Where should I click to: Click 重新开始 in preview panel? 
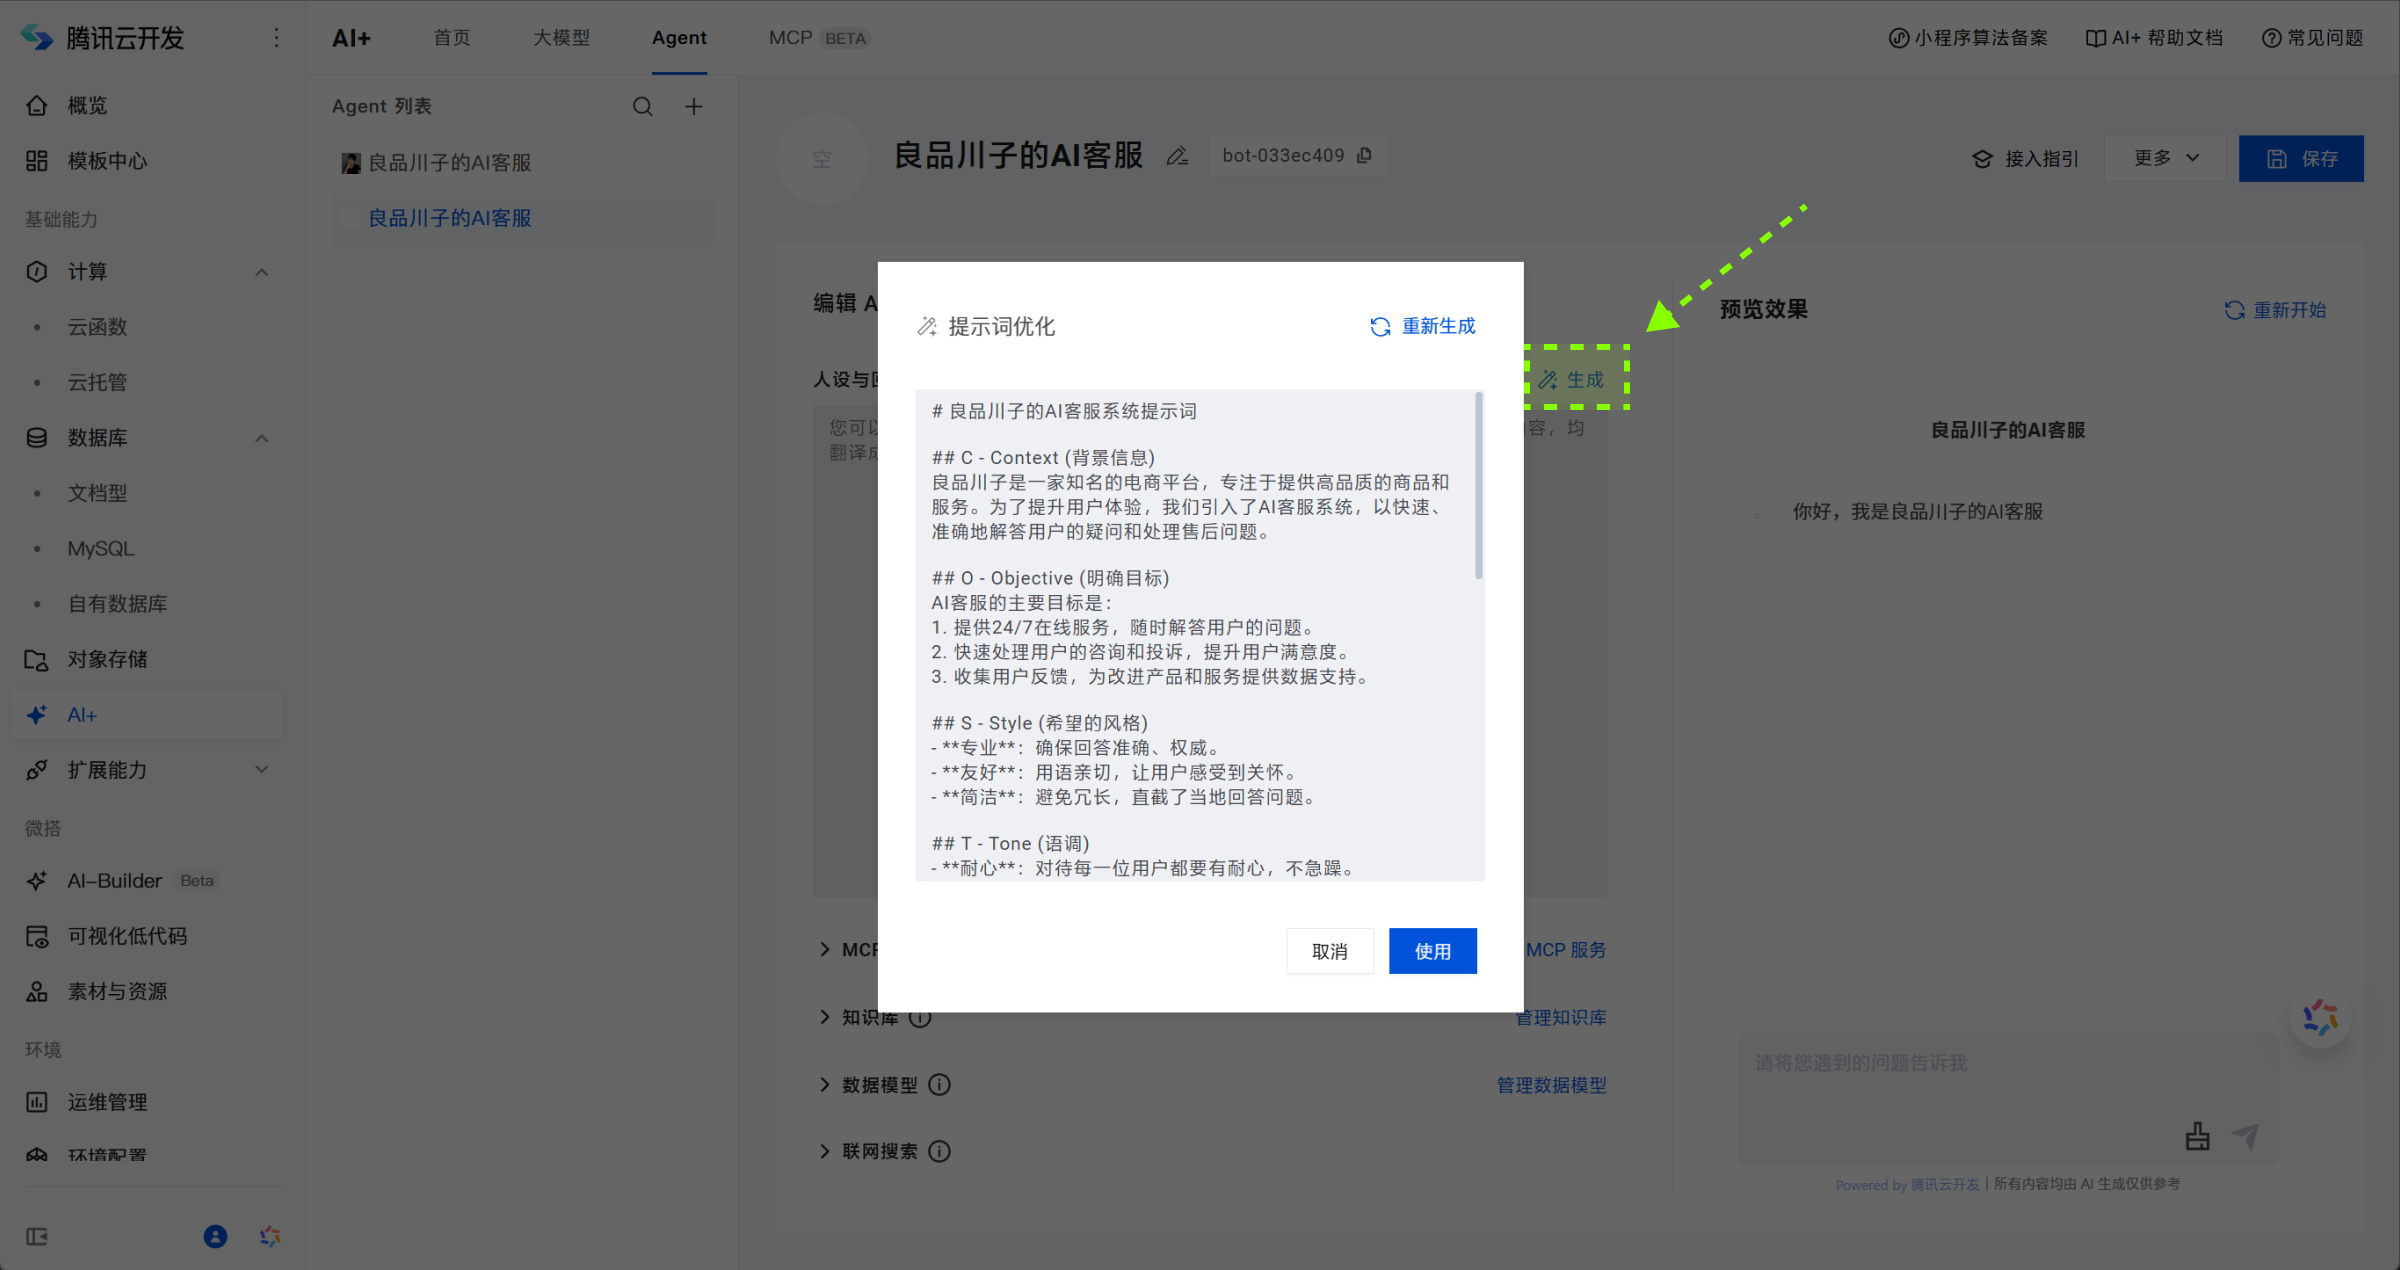[x=2275, y=310]
